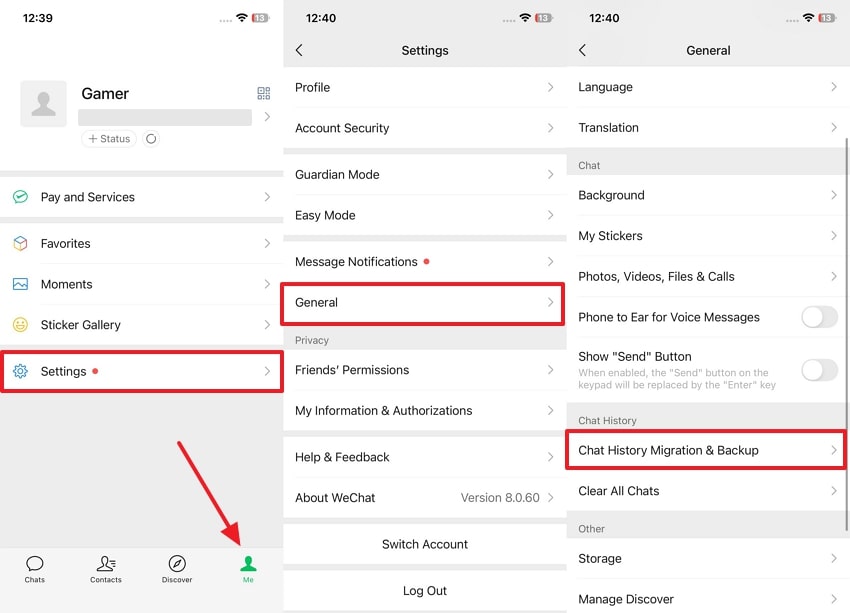Tap the Switch Account button
Viewport: 850px width, 613px height.
point(424,544)
